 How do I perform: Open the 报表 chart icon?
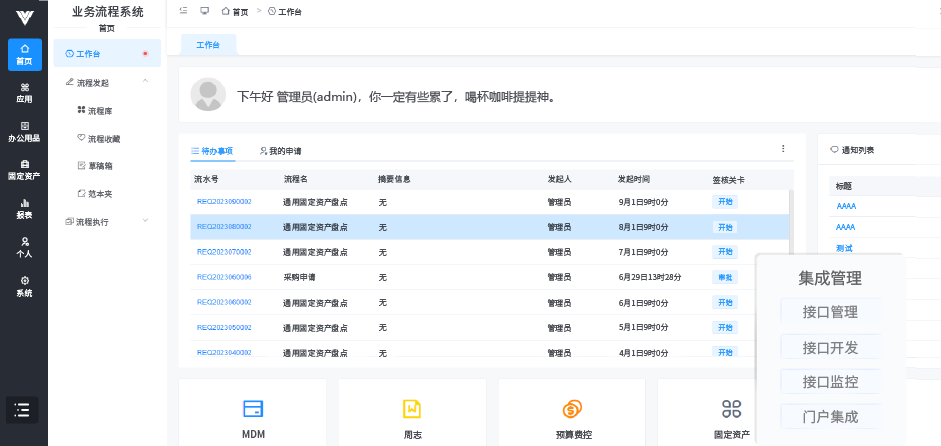pos(24,208)
